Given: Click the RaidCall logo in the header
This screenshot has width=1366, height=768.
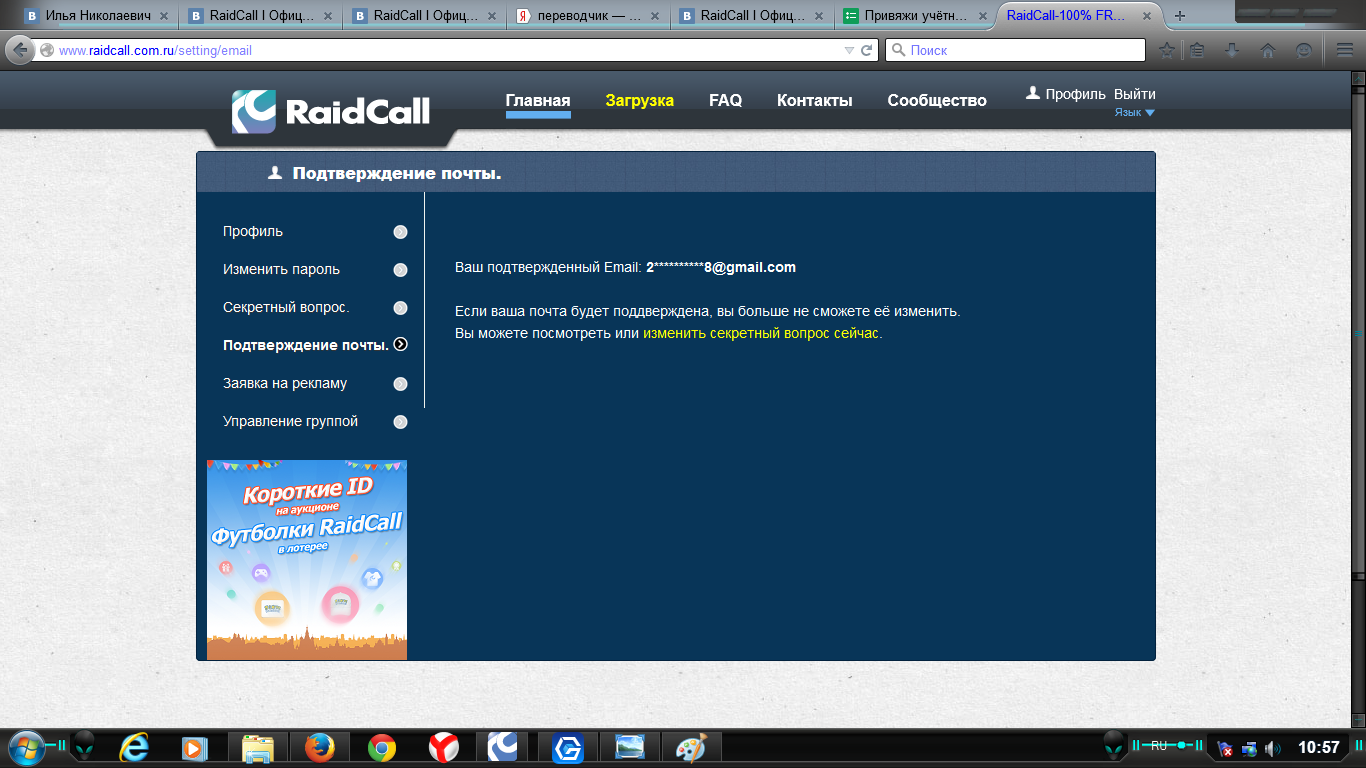Looking at the screenshot, I should (331, 110).
